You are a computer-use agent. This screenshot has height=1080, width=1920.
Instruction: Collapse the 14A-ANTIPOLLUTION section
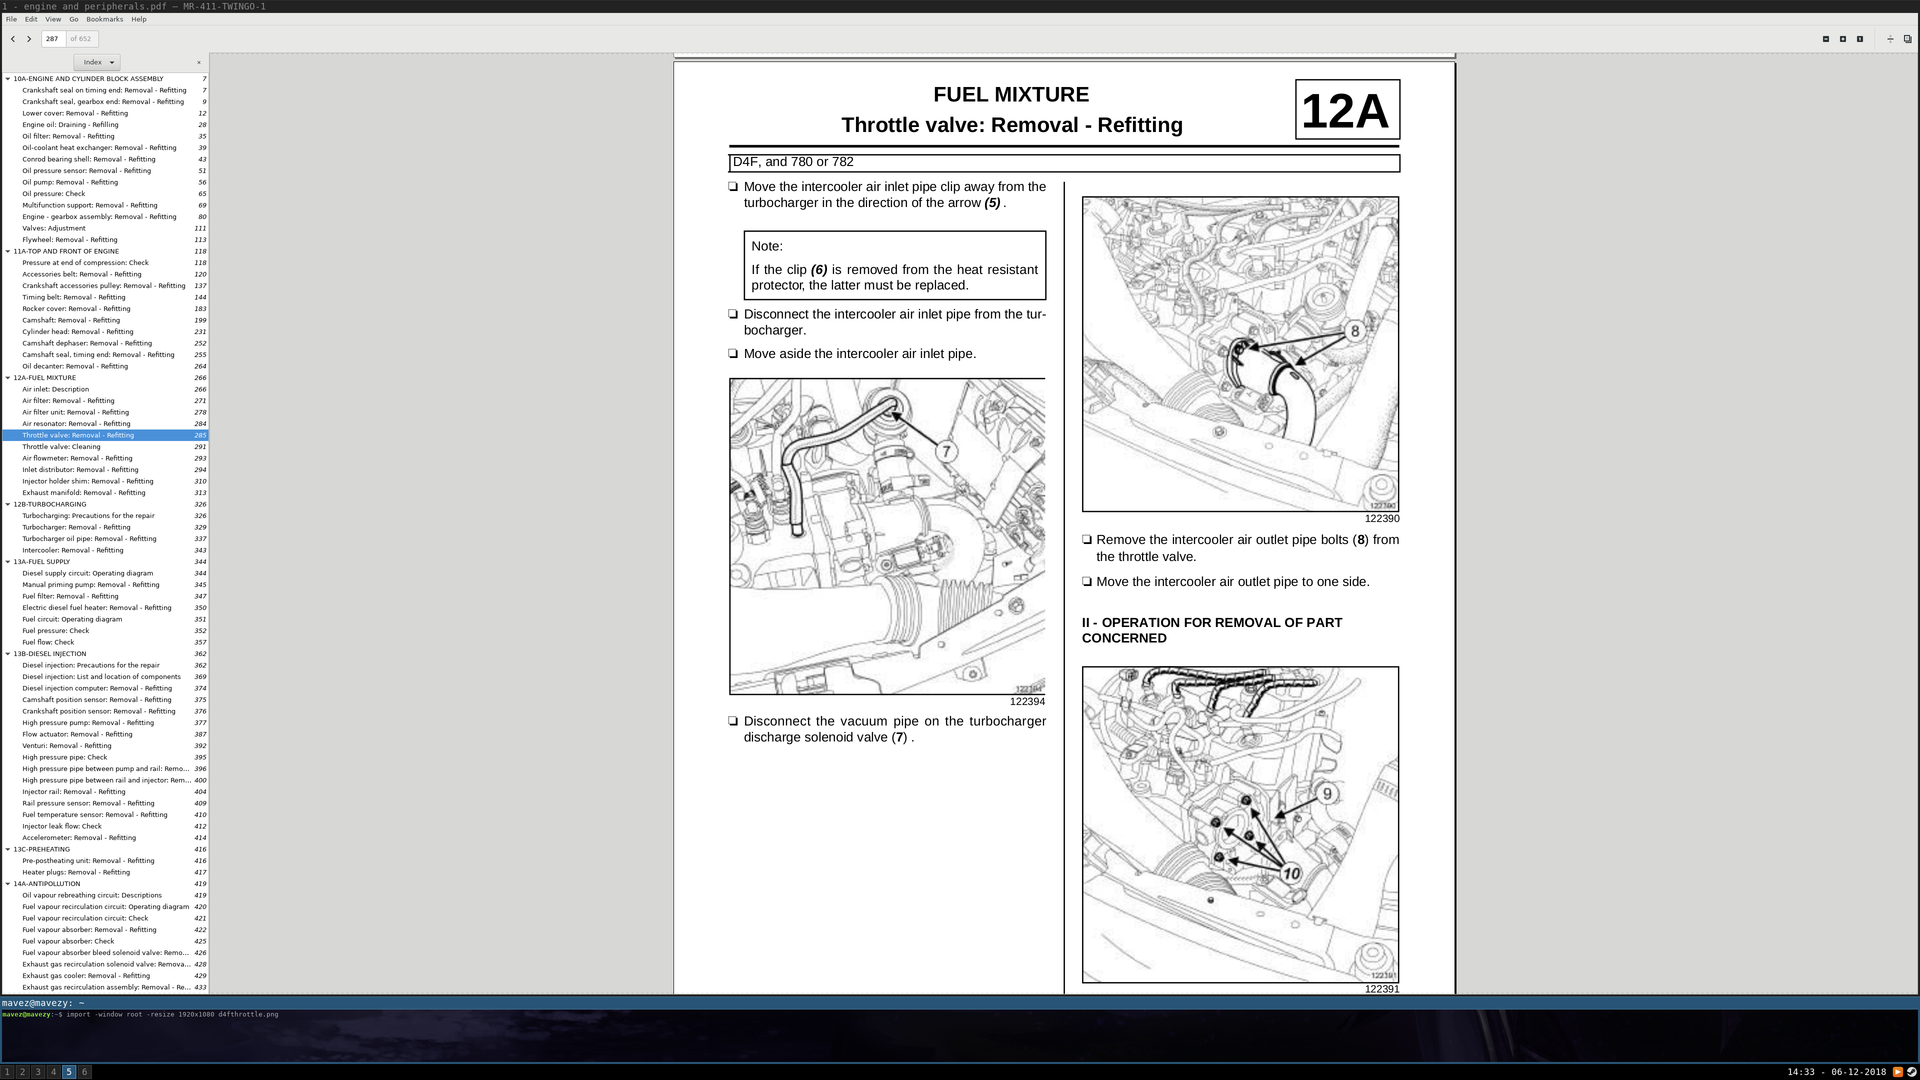(x=8, y=884)
